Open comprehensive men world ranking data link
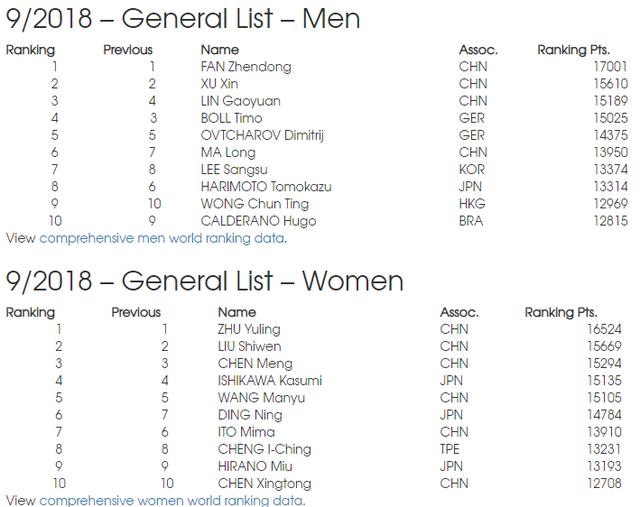The height and width of the screenshot is (507, 640). [x=163, y=238]
